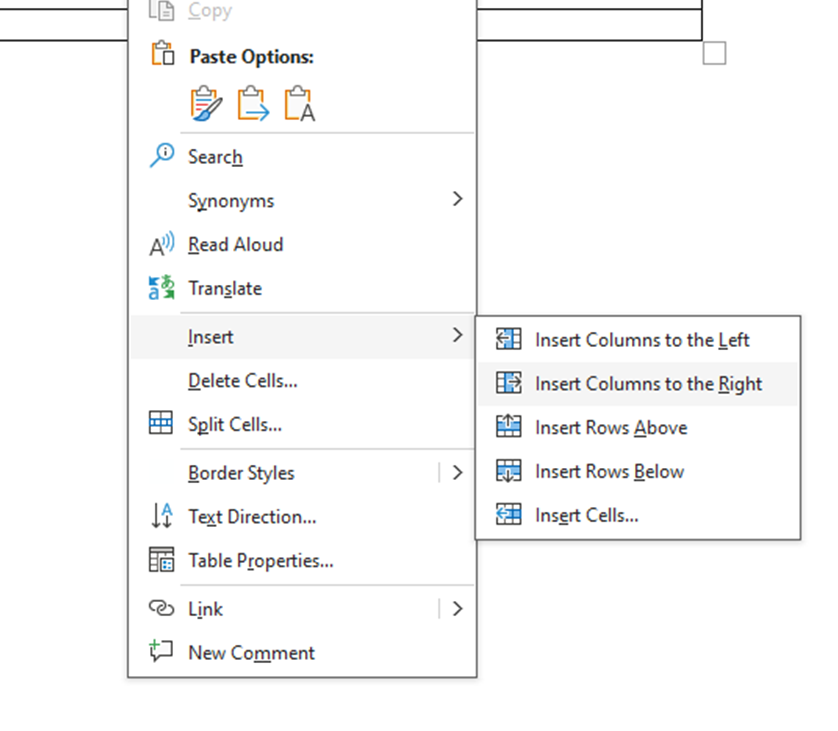Click the Text Direction arrows icon
The image size is (838, 731).
(162, 516)
